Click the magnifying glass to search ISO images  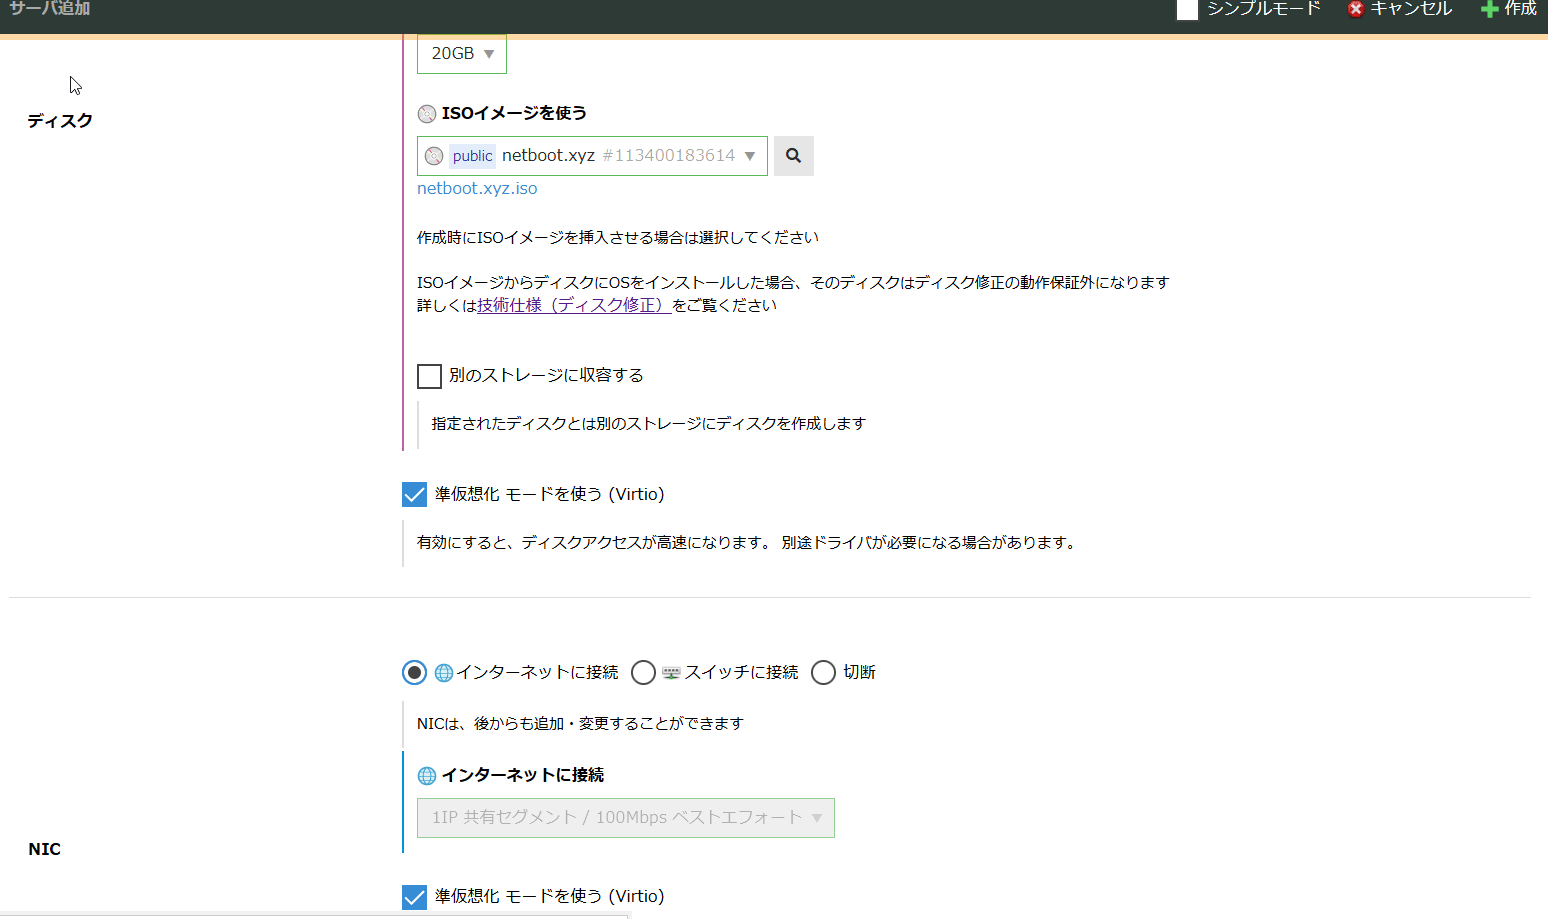[793, 155]
